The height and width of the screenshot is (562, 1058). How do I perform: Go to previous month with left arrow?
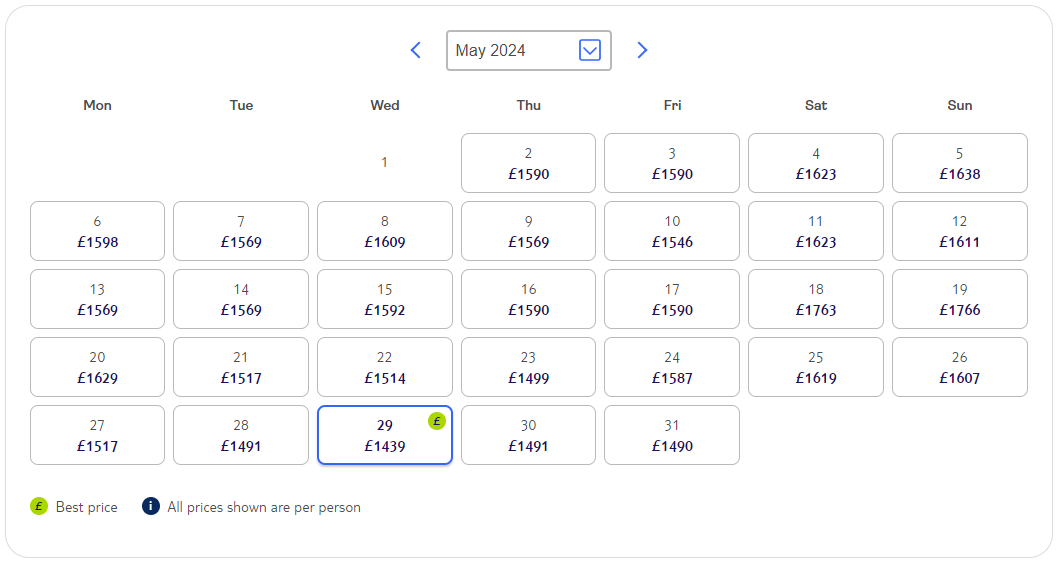(x=416, y=50)
